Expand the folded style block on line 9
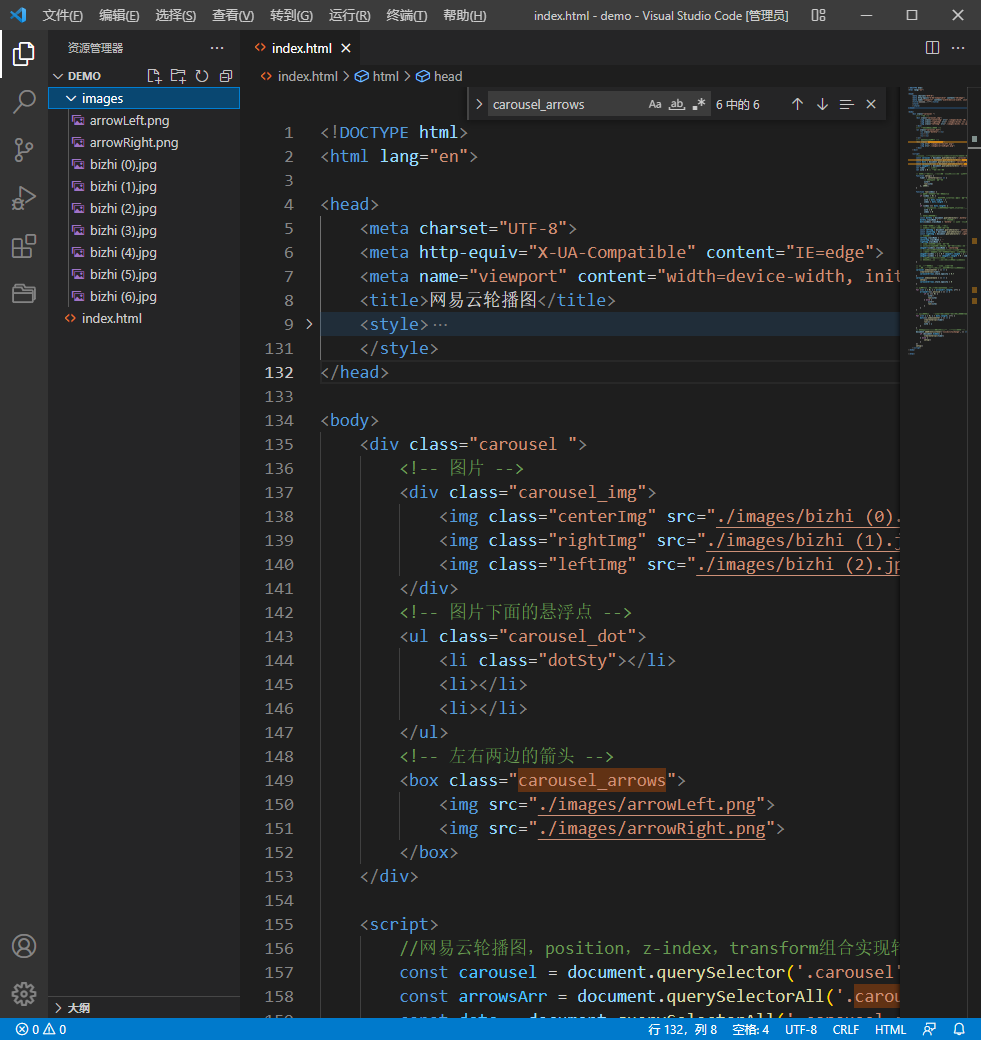This screenshot has width=981, height=1040. (x=309, y=324)
